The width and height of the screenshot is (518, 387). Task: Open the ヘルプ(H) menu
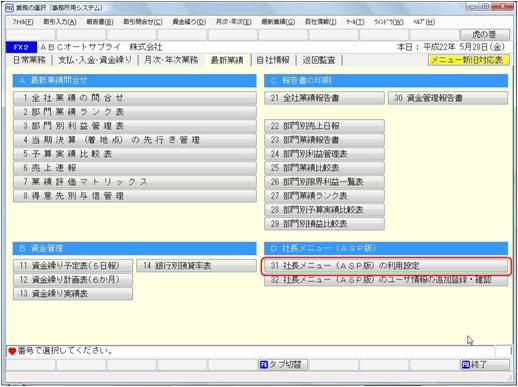click(424, 22)
